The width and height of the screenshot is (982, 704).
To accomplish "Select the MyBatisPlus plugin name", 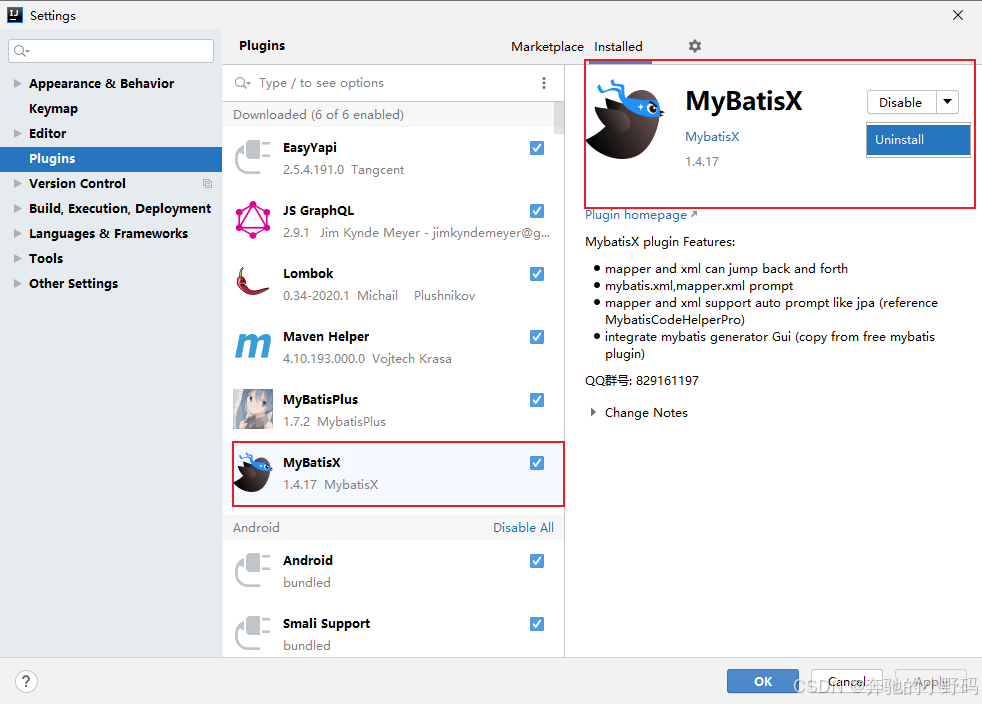I will tap(321, 400).
